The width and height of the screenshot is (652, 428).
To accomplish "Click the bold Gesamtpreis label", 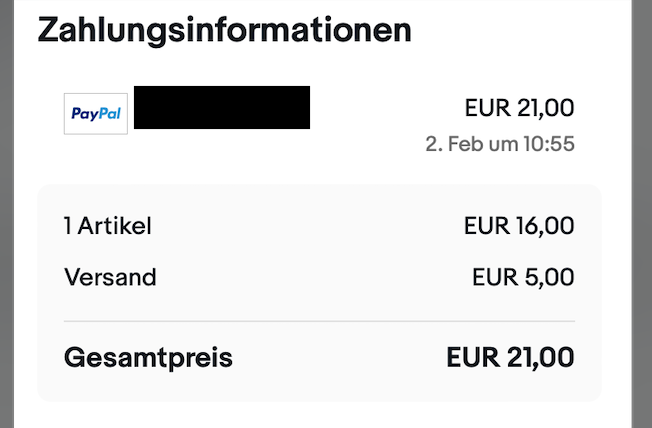I will coord(148,357).
